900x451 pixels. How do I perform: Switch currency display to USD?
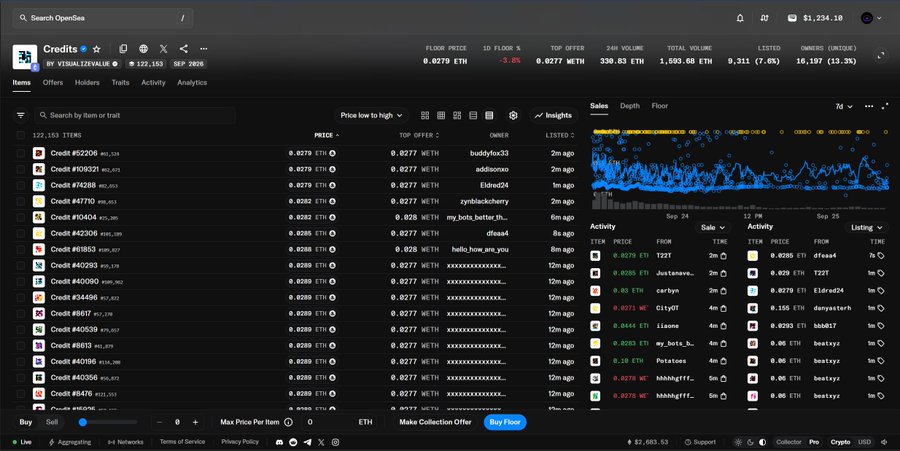[864, 442]
